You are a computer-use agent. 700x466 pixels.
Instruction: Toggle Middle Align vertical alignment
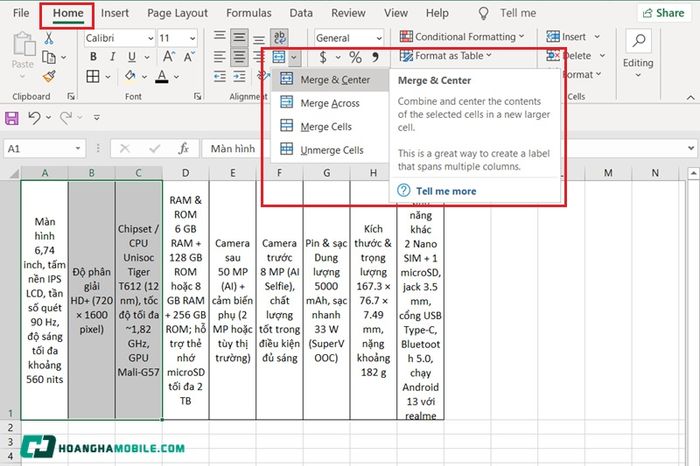click(239, 37)
